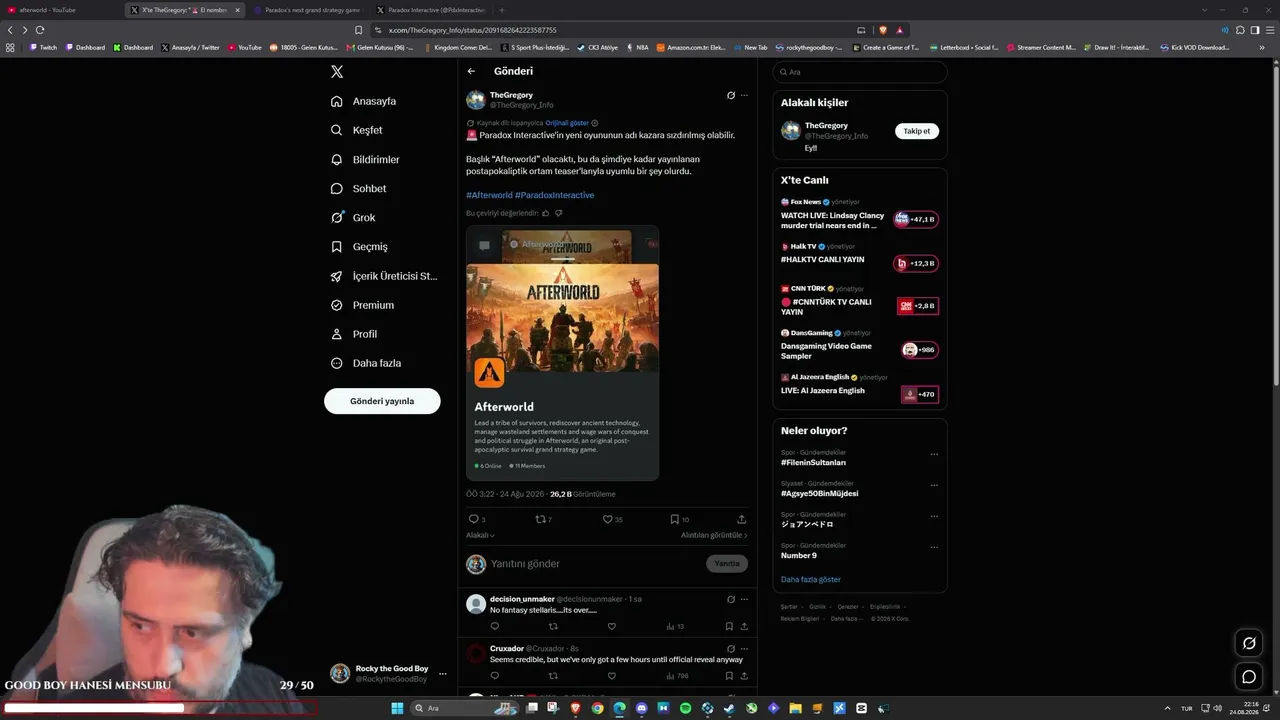
Task: Open more options for Number 9 trend
Action: [934, 547]
